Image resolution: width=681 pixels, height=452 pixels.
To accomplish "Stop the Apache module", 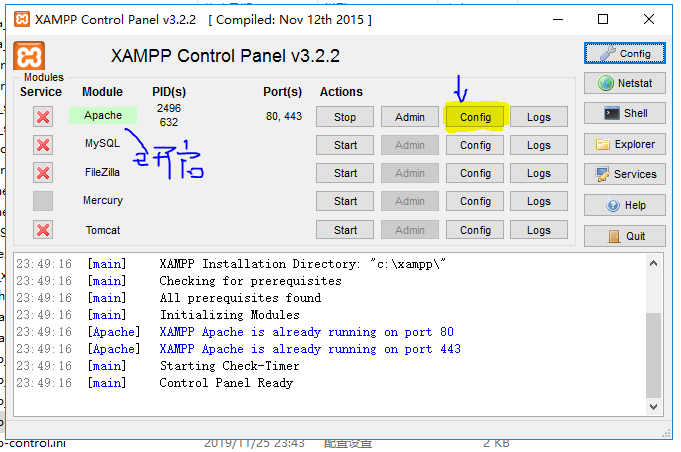I will tap(345, 117).
